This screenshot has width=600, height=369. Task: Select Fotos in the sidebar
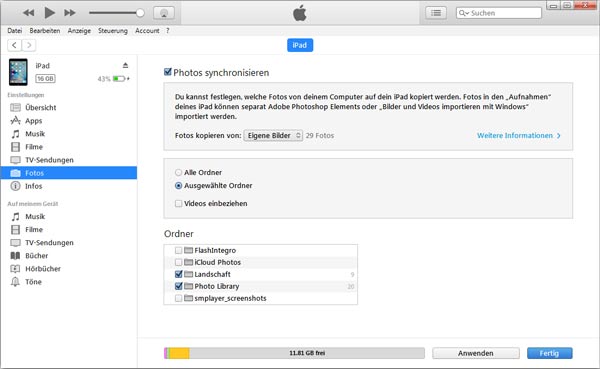[69, 173]
